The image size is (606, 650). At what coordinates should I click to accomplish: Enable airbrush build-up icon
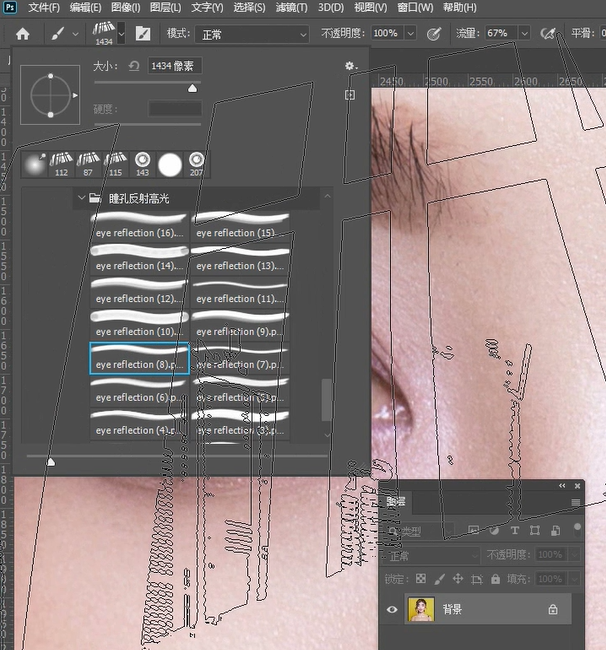(x=547, y=33)
